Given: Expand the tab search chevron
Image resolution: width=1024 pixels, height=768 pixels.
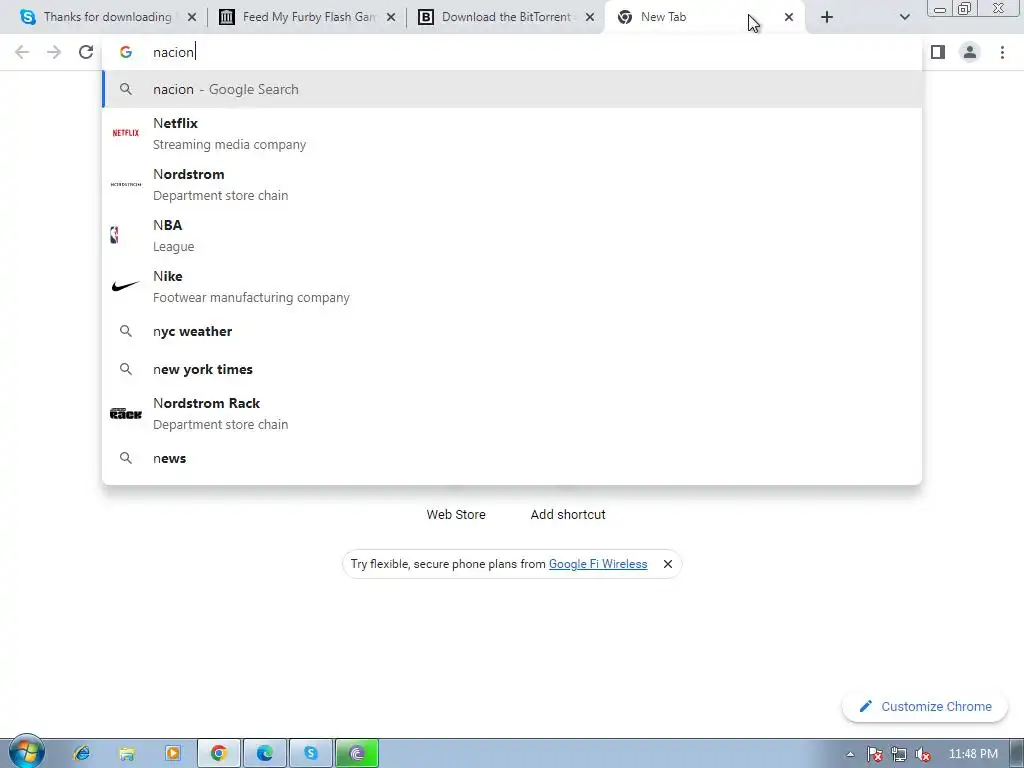Looking at the screenshot, I should click(x=904, y=17).
